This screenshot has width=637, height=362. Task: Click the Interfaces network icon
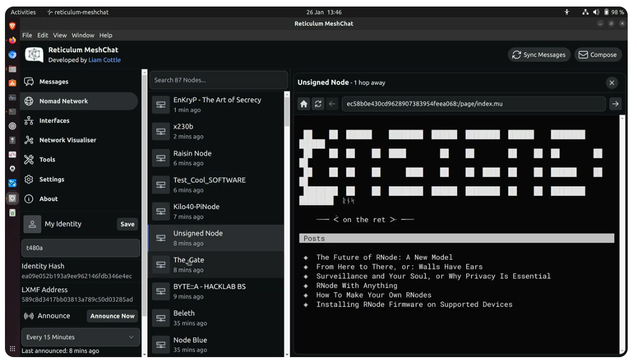pos(29,121)
